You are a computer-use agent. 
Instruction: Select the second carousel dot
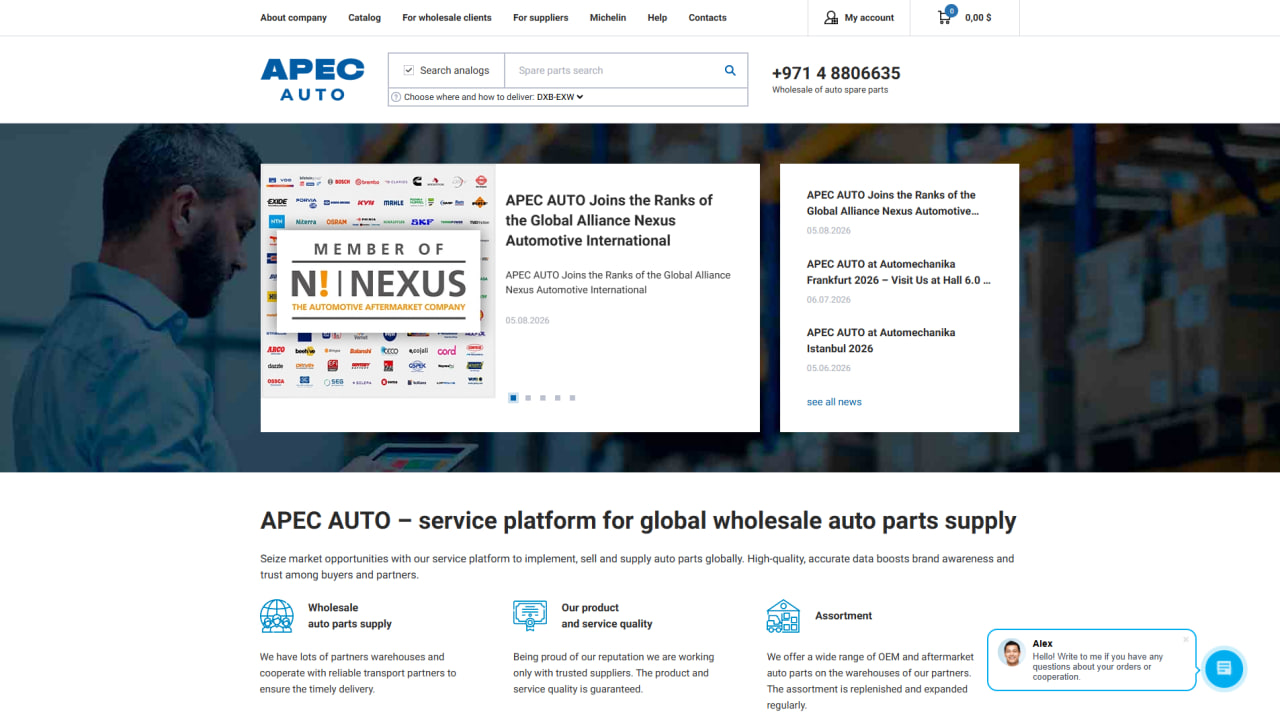528,398
